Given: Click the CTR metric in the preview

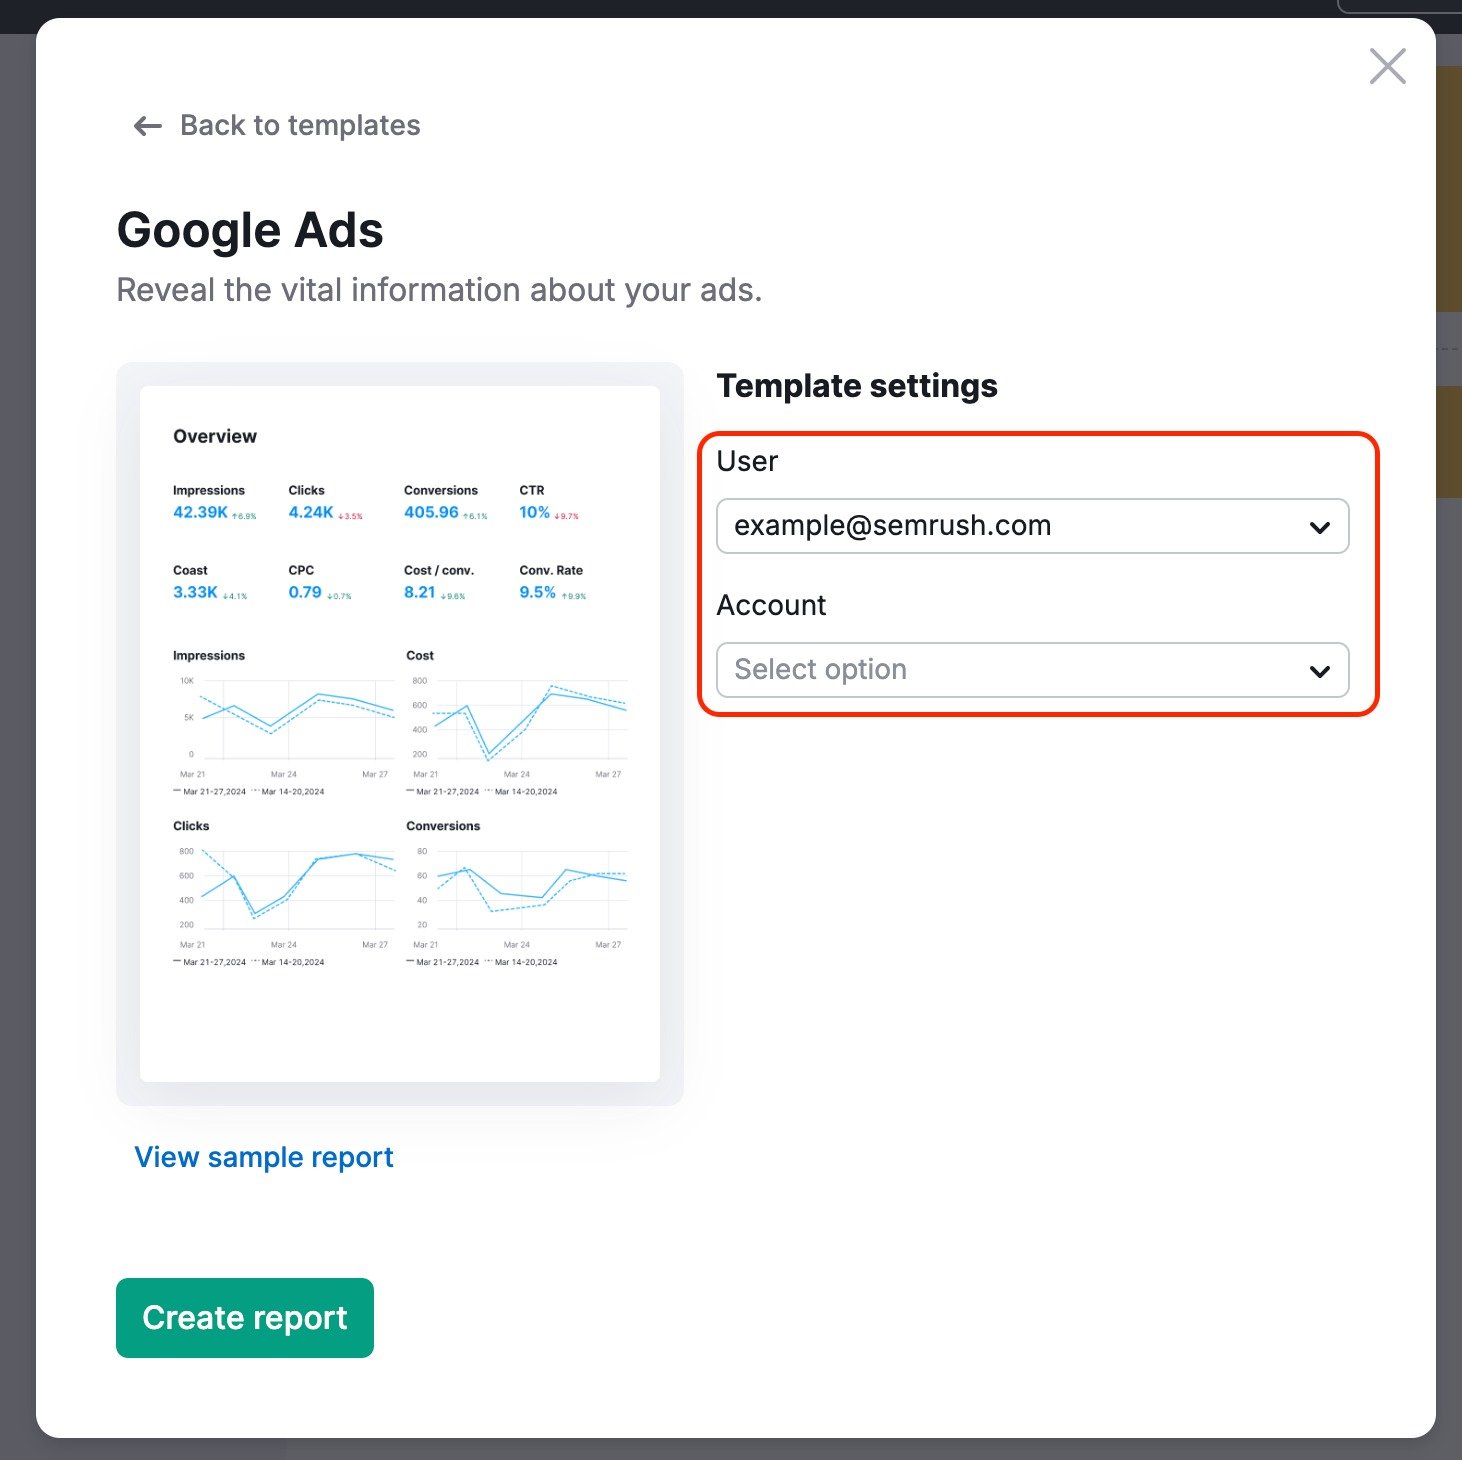Looking at the screenshot, I should click(547, 501).
